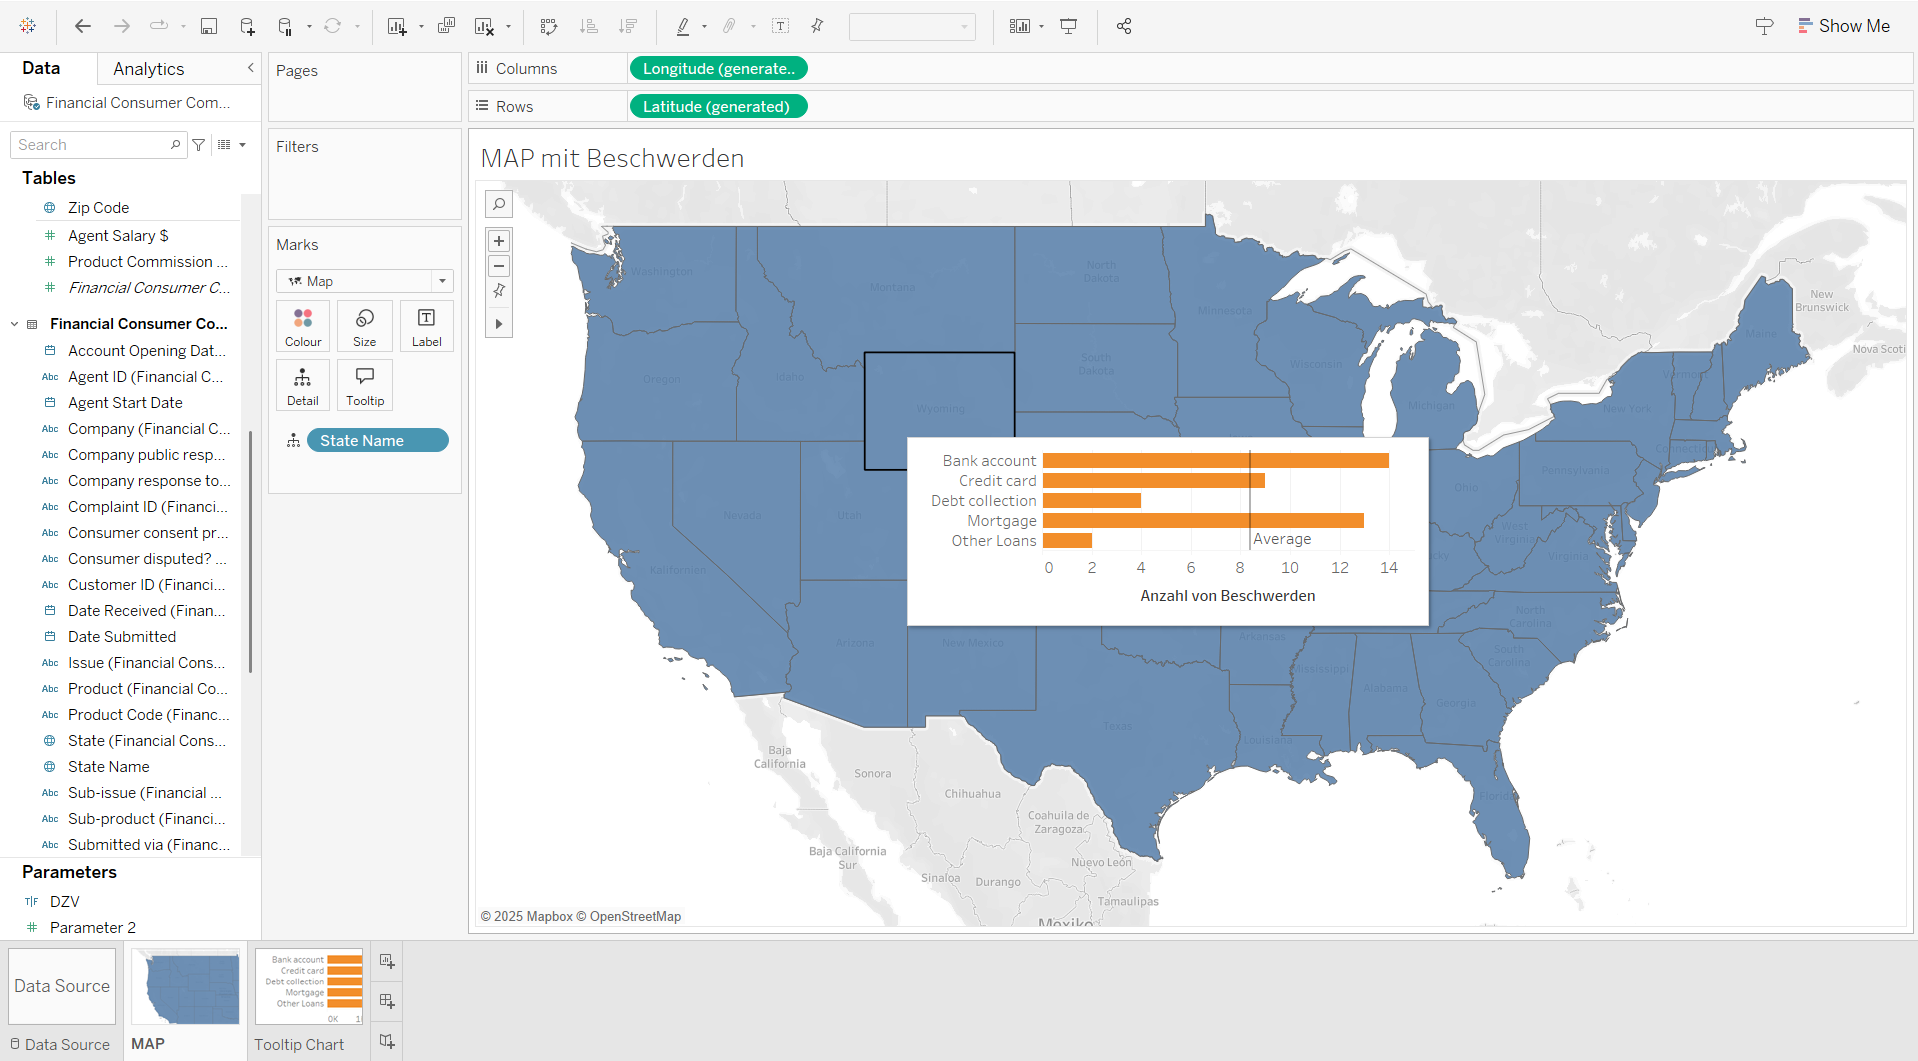The width and height of the screenshot is (1918, 1061).
Task: Open the Tooltip Chart sheet
Action: [300, 1043]
